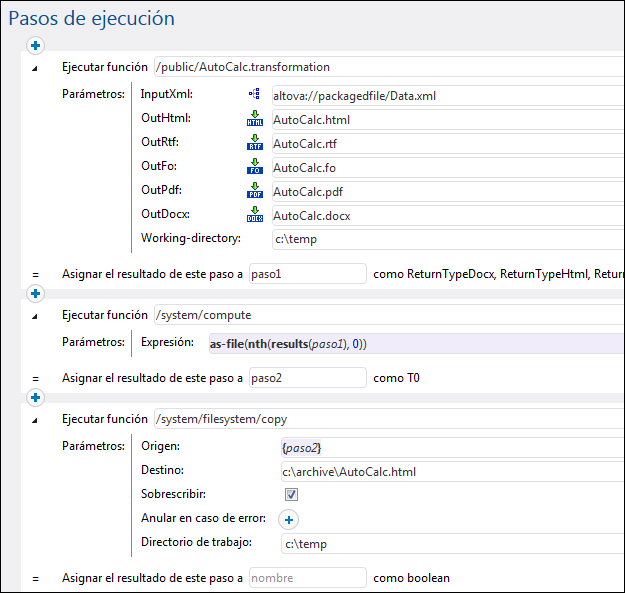
Task: Click the plus icon above the /system/compute step
Action: tap(36, 293)
